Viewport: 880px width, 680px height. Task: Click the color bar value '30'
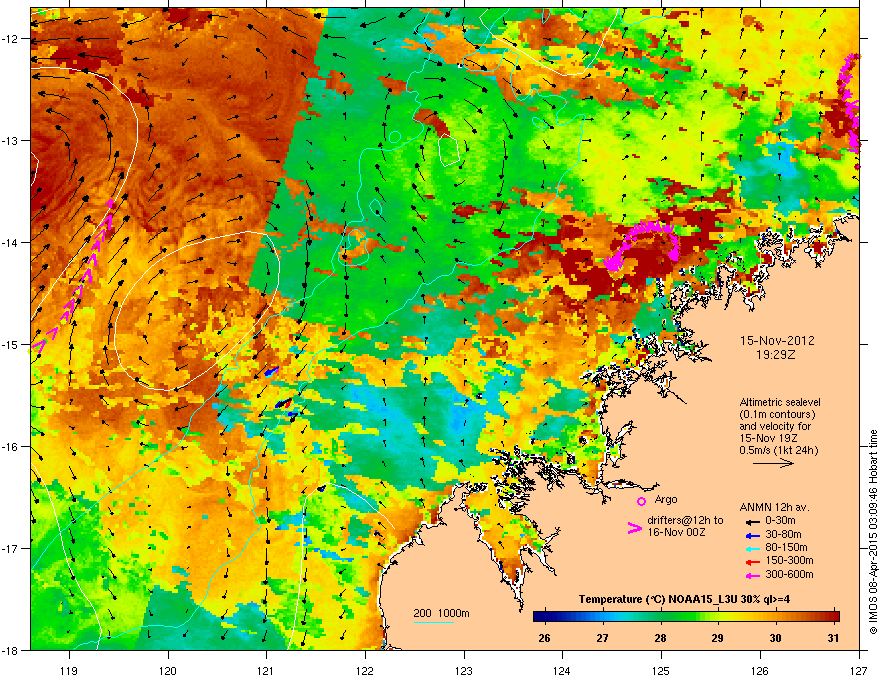(776, 638)
